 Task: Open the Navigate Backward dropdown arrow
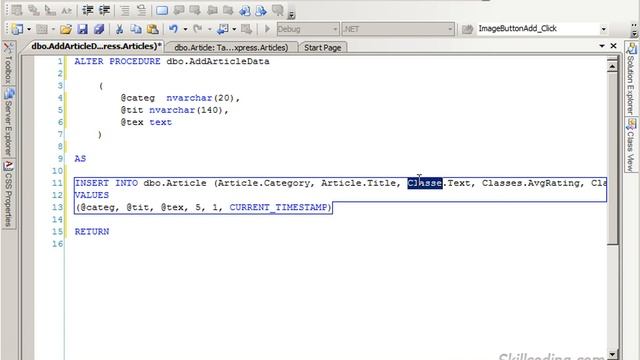click(234, 29)
